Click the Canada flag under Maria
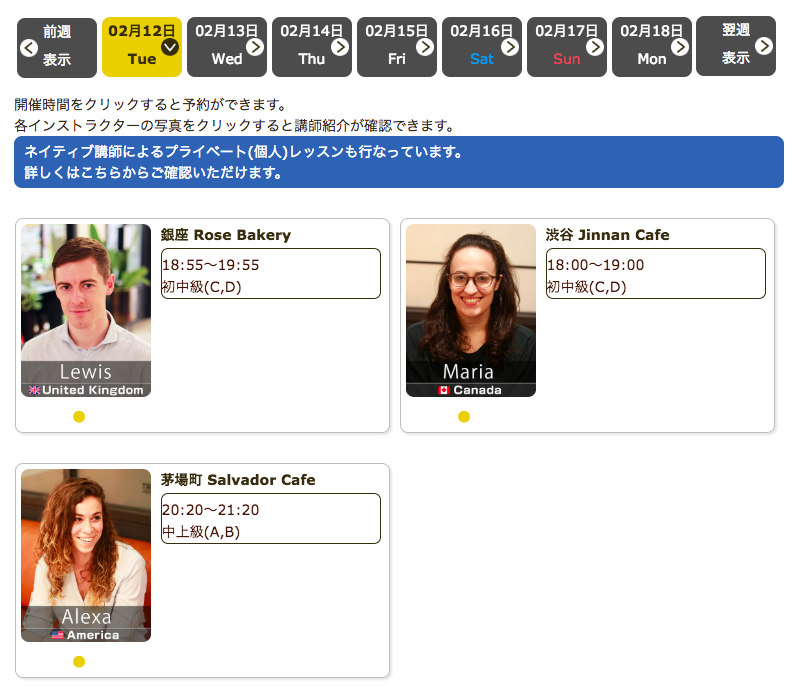This screenshot has height=696, width=800. click(444, 390)
